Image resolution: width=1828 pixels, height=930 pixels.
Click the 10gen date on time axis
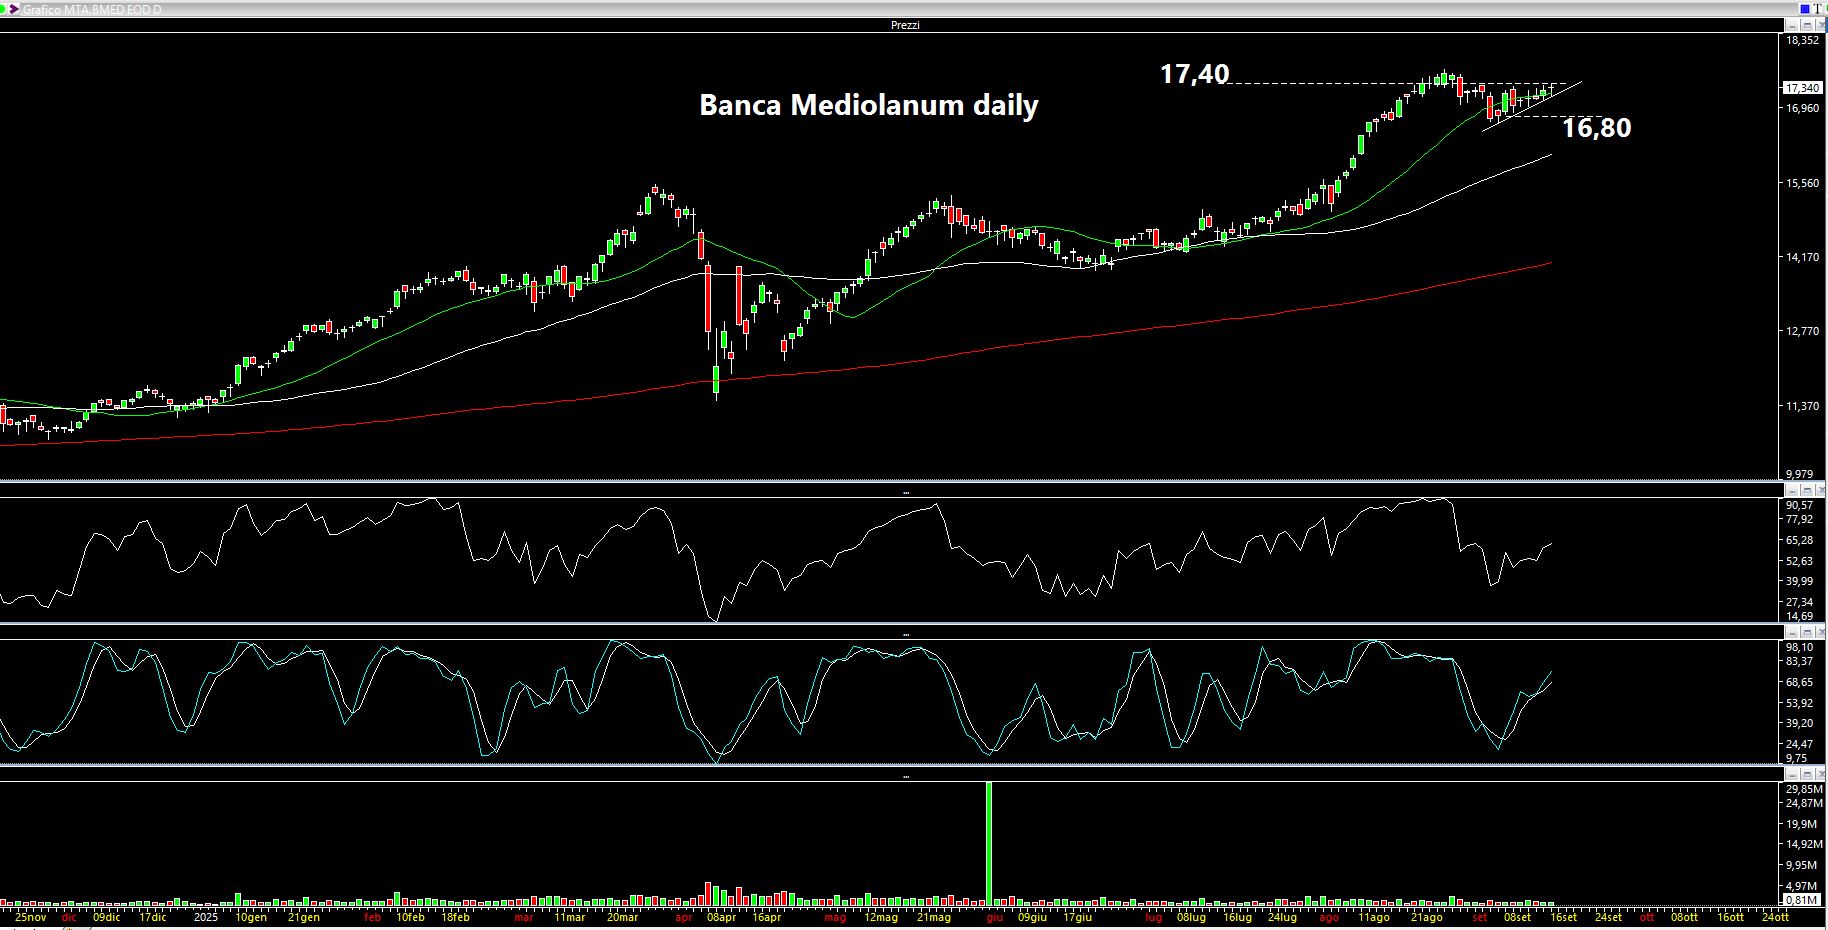coord(251,917)
